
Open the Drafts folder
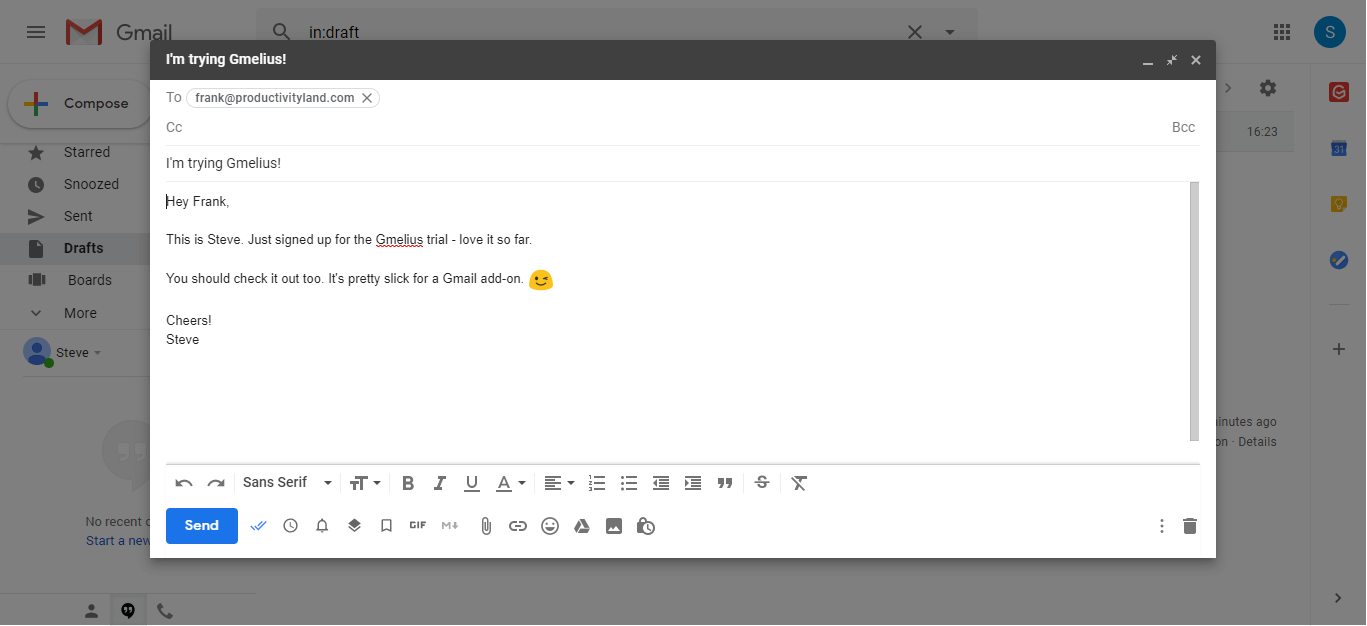pos(83,248)
